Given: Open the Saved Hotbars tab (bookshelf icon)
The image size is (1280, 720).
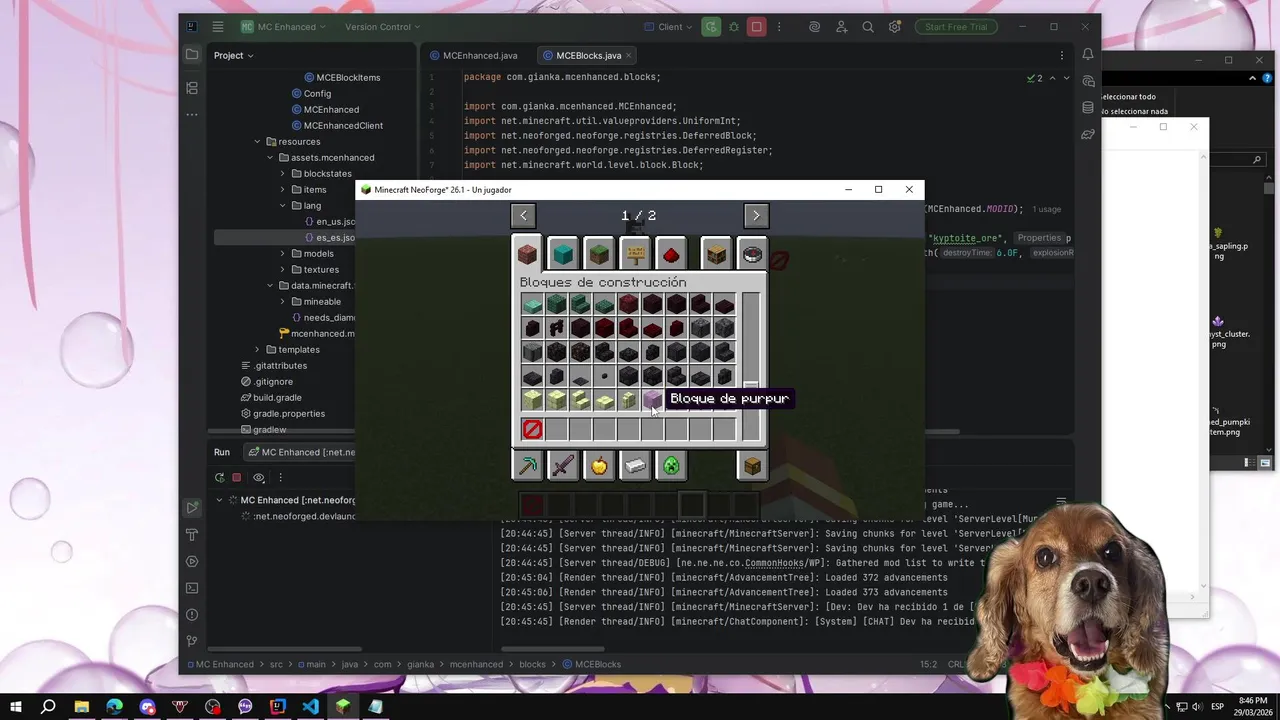Looking at the screenshot, I should (x=716, y=254).
